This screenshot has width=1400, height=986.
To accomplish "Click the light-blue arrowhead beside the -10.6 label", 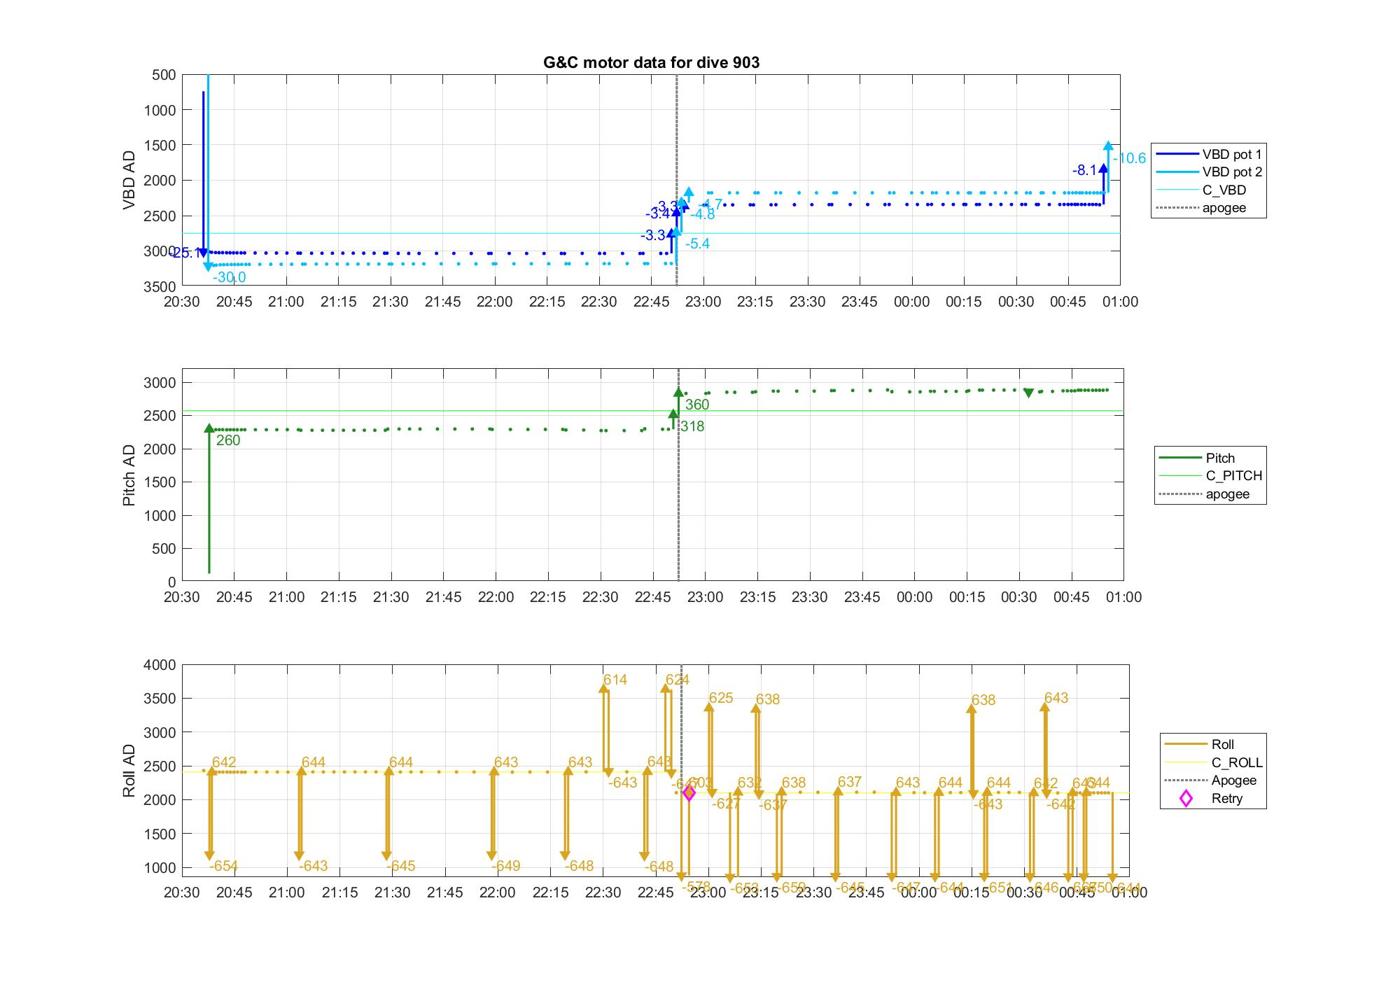I will pos(1108,146).
